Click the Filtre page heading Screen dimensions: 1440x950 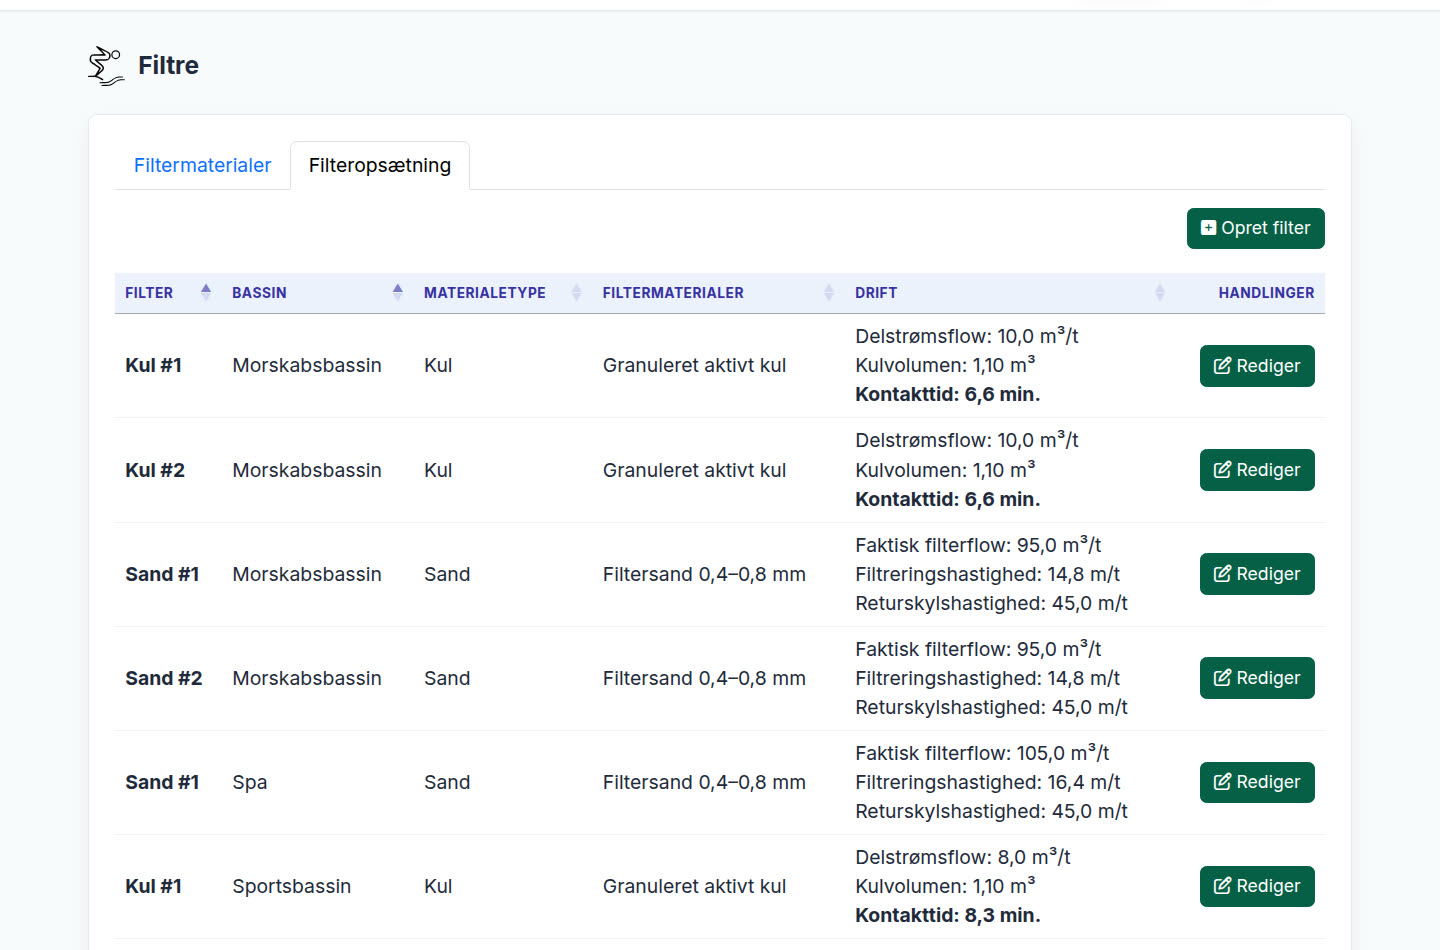click(168, 66)
